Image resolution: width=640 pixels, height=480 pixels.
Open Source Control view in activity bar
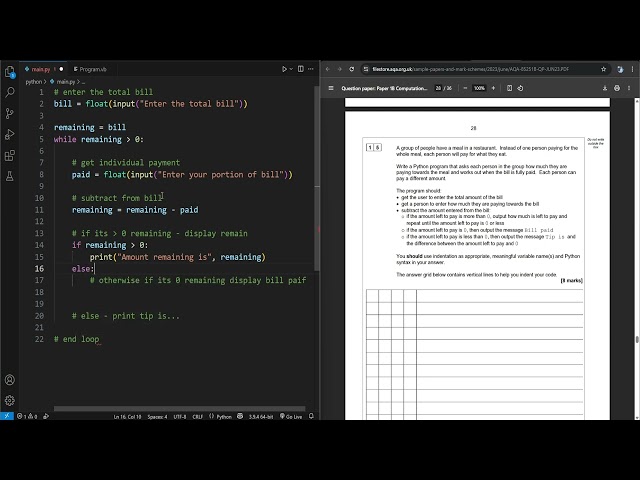pyautogui.click(x=10, y=113)
